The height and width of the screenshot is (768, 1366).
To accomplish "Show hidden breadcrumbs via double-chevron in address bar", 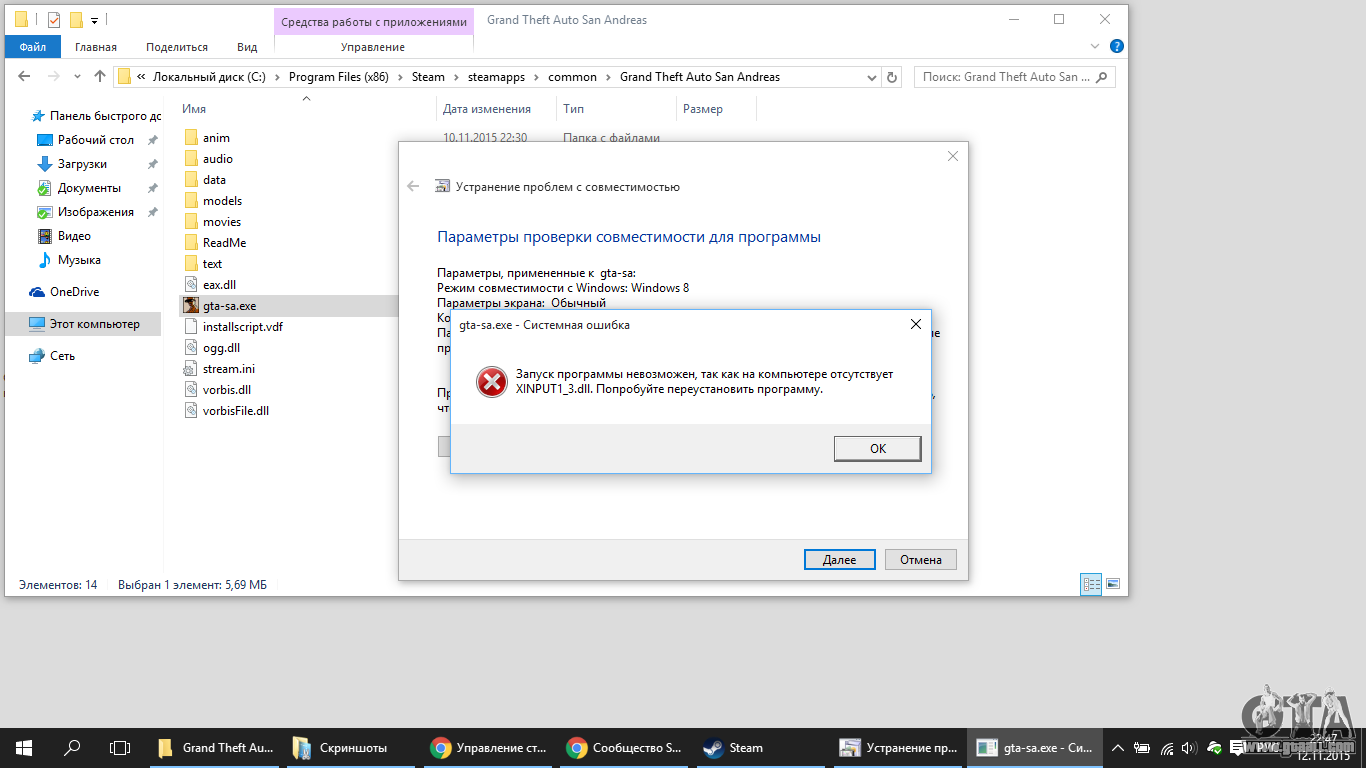I will (141, 77).
